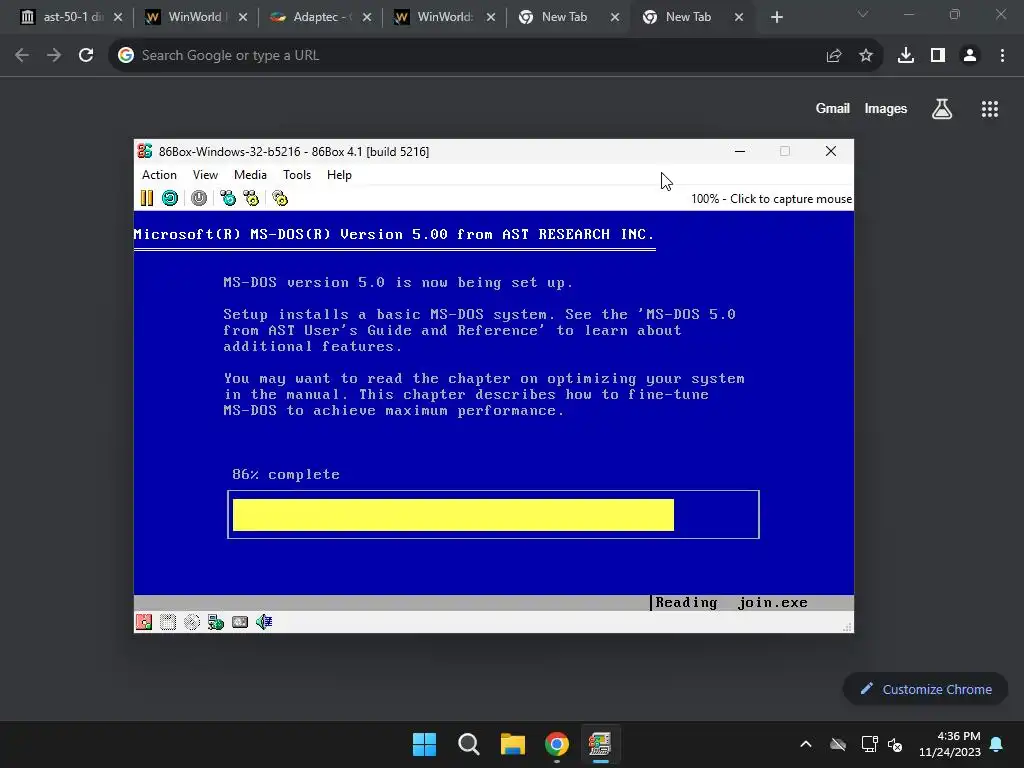Open the Help menu in 86Box
Screen dimensions: 1024x768
click(339, 174)
